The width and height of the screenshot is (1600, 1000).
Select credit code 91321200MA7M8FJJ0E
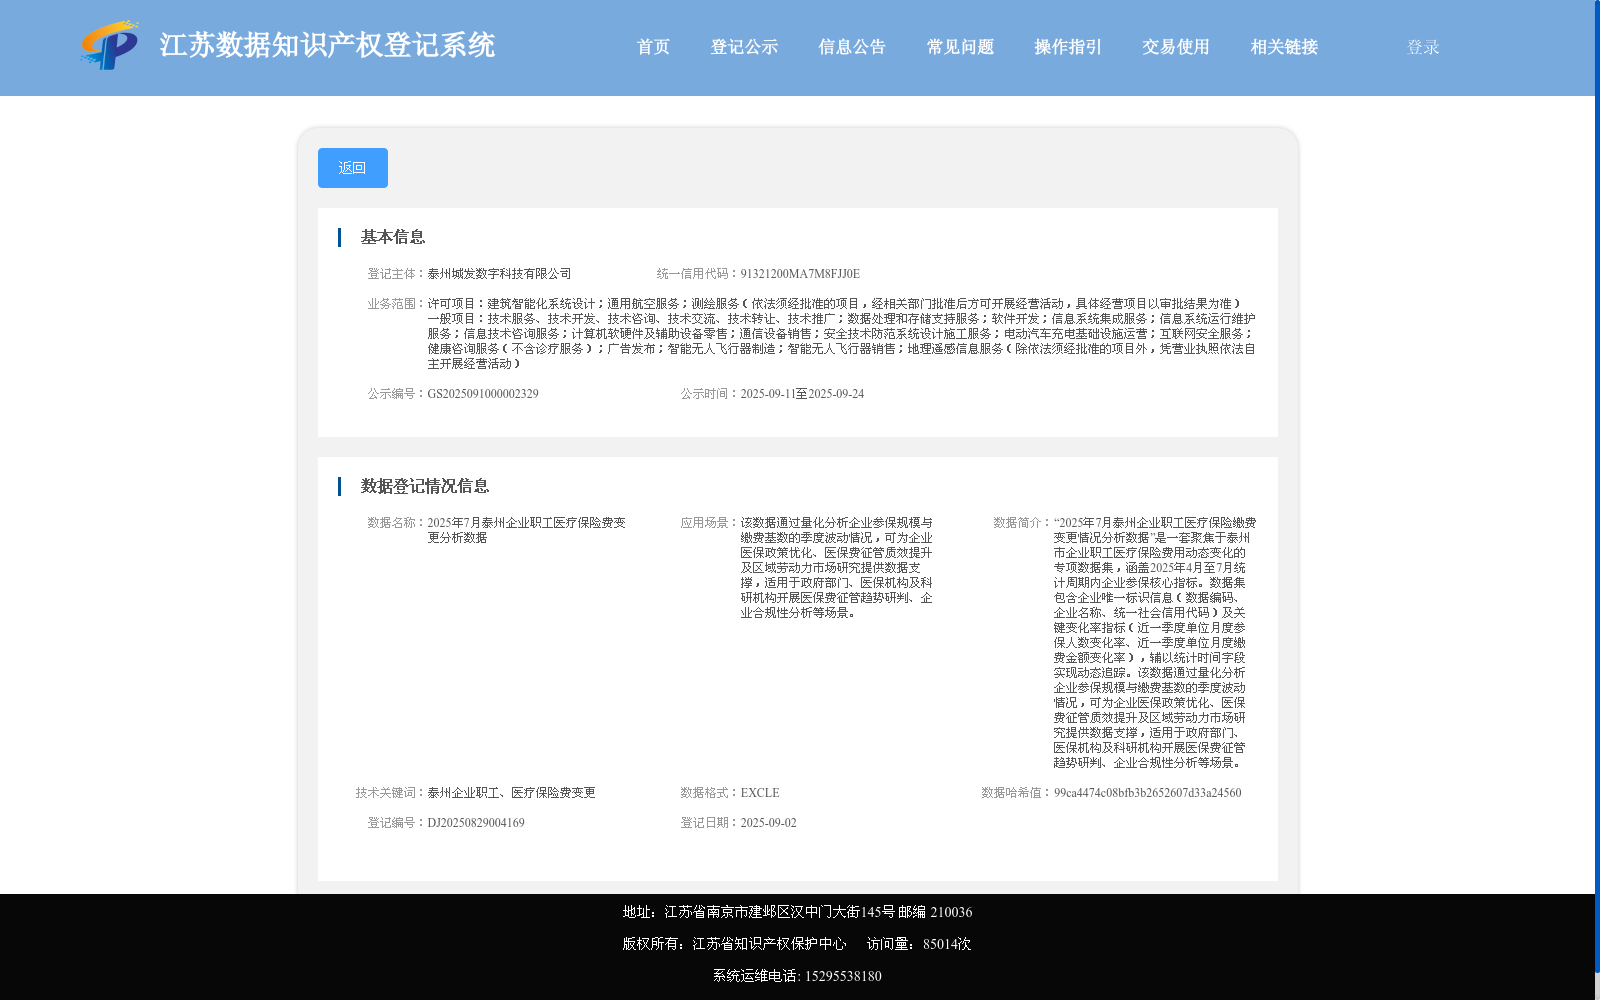click(800, 274)
